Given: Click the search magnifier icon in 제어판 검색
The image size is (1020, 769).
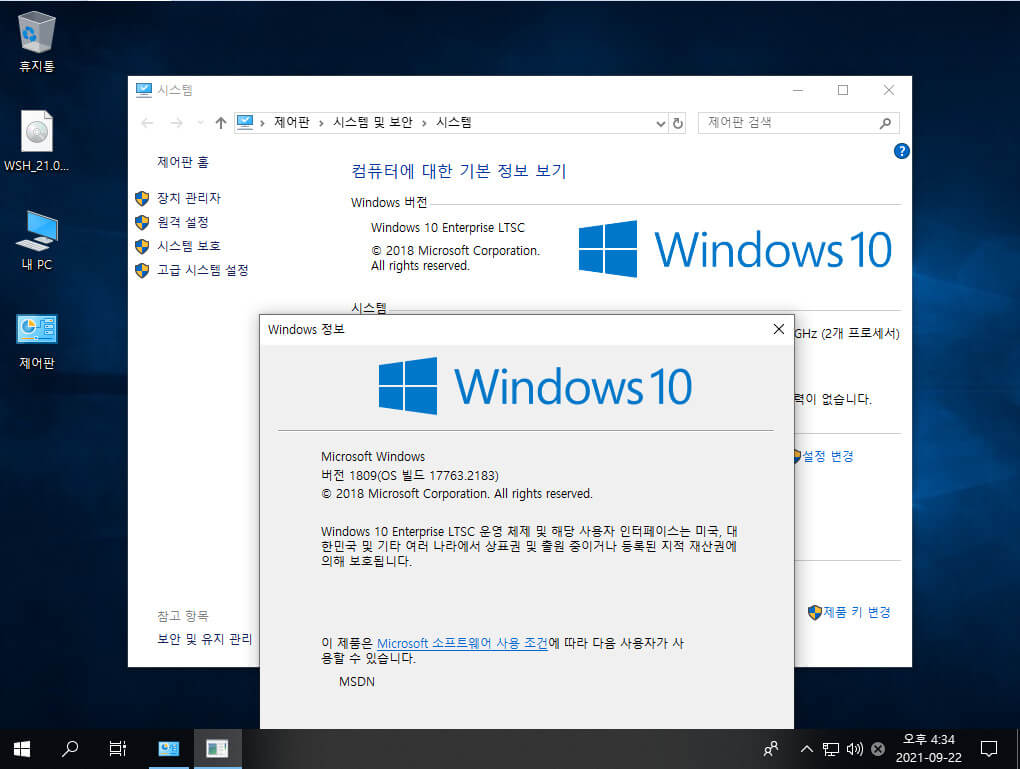Looking at the screenshot, I should point(885,123).
